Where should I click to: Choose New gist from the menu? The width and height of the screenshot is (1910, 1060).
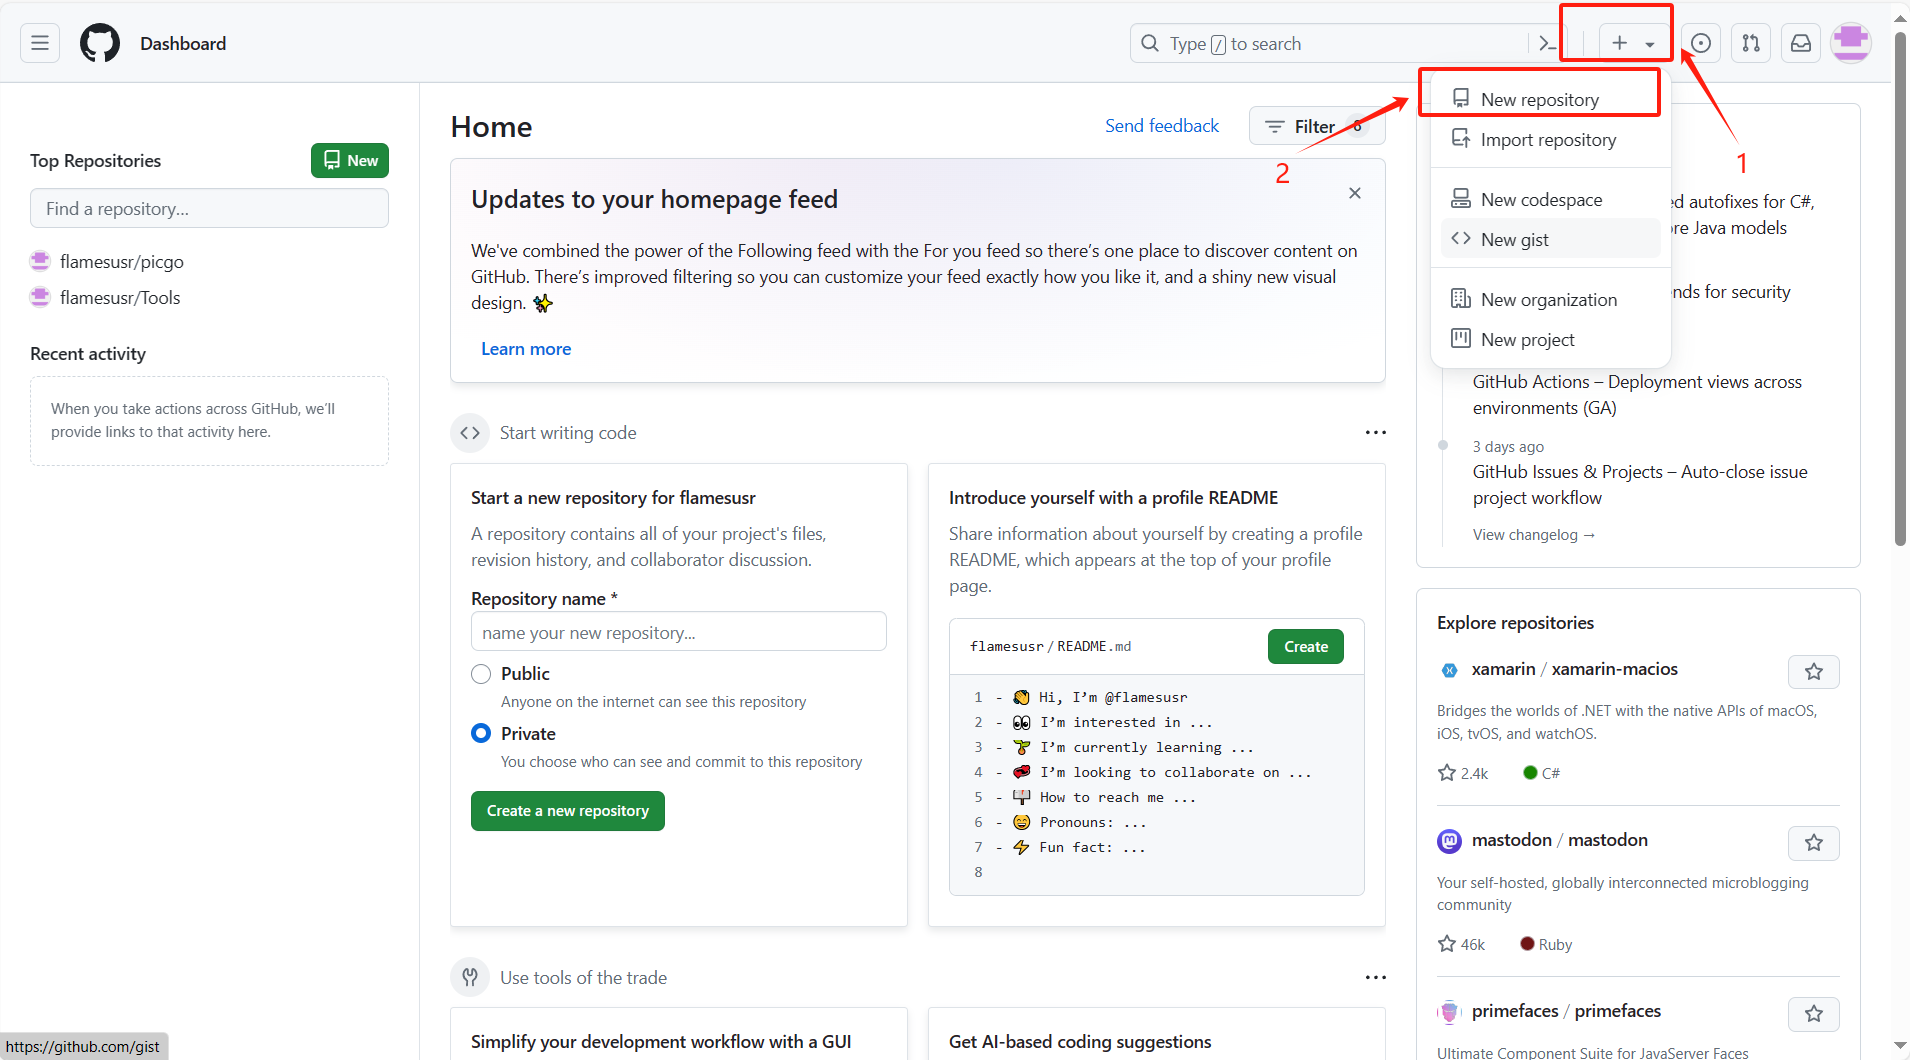pos(1549,239)
